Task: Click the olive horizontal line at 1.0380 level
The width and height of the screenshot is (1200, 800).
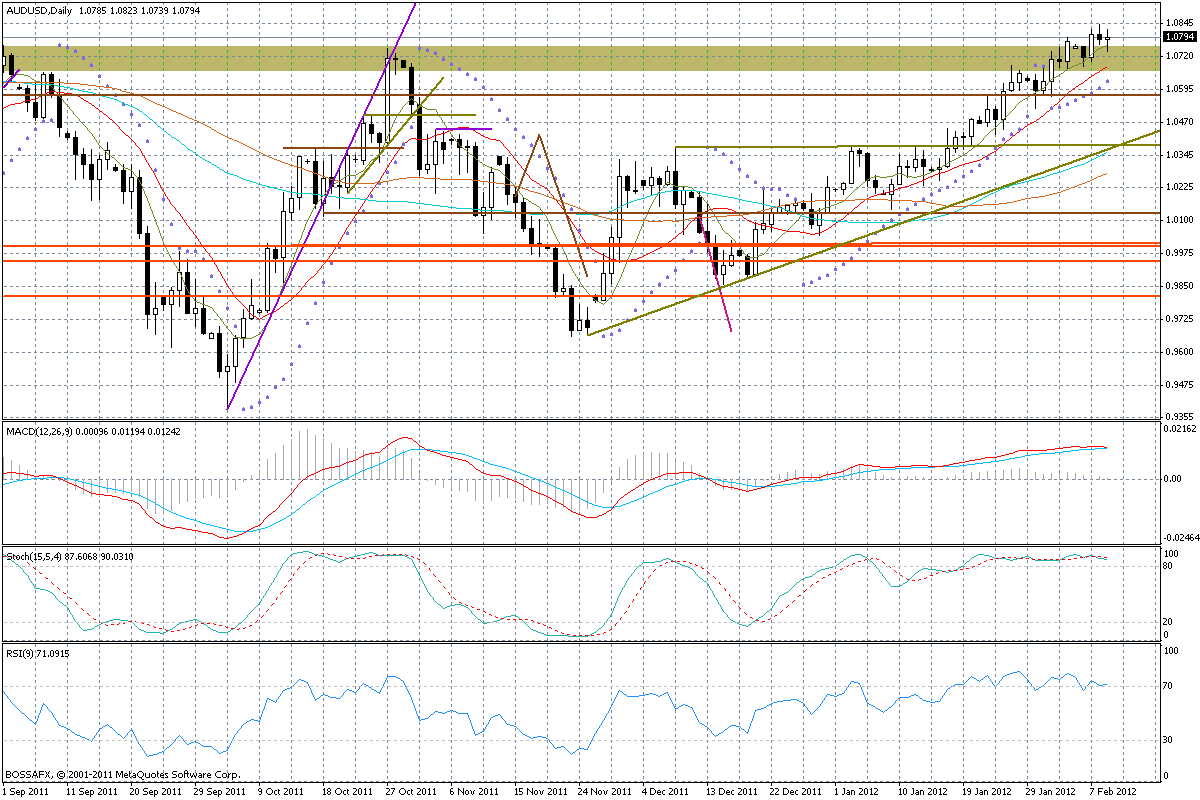Action: (918, 146)
